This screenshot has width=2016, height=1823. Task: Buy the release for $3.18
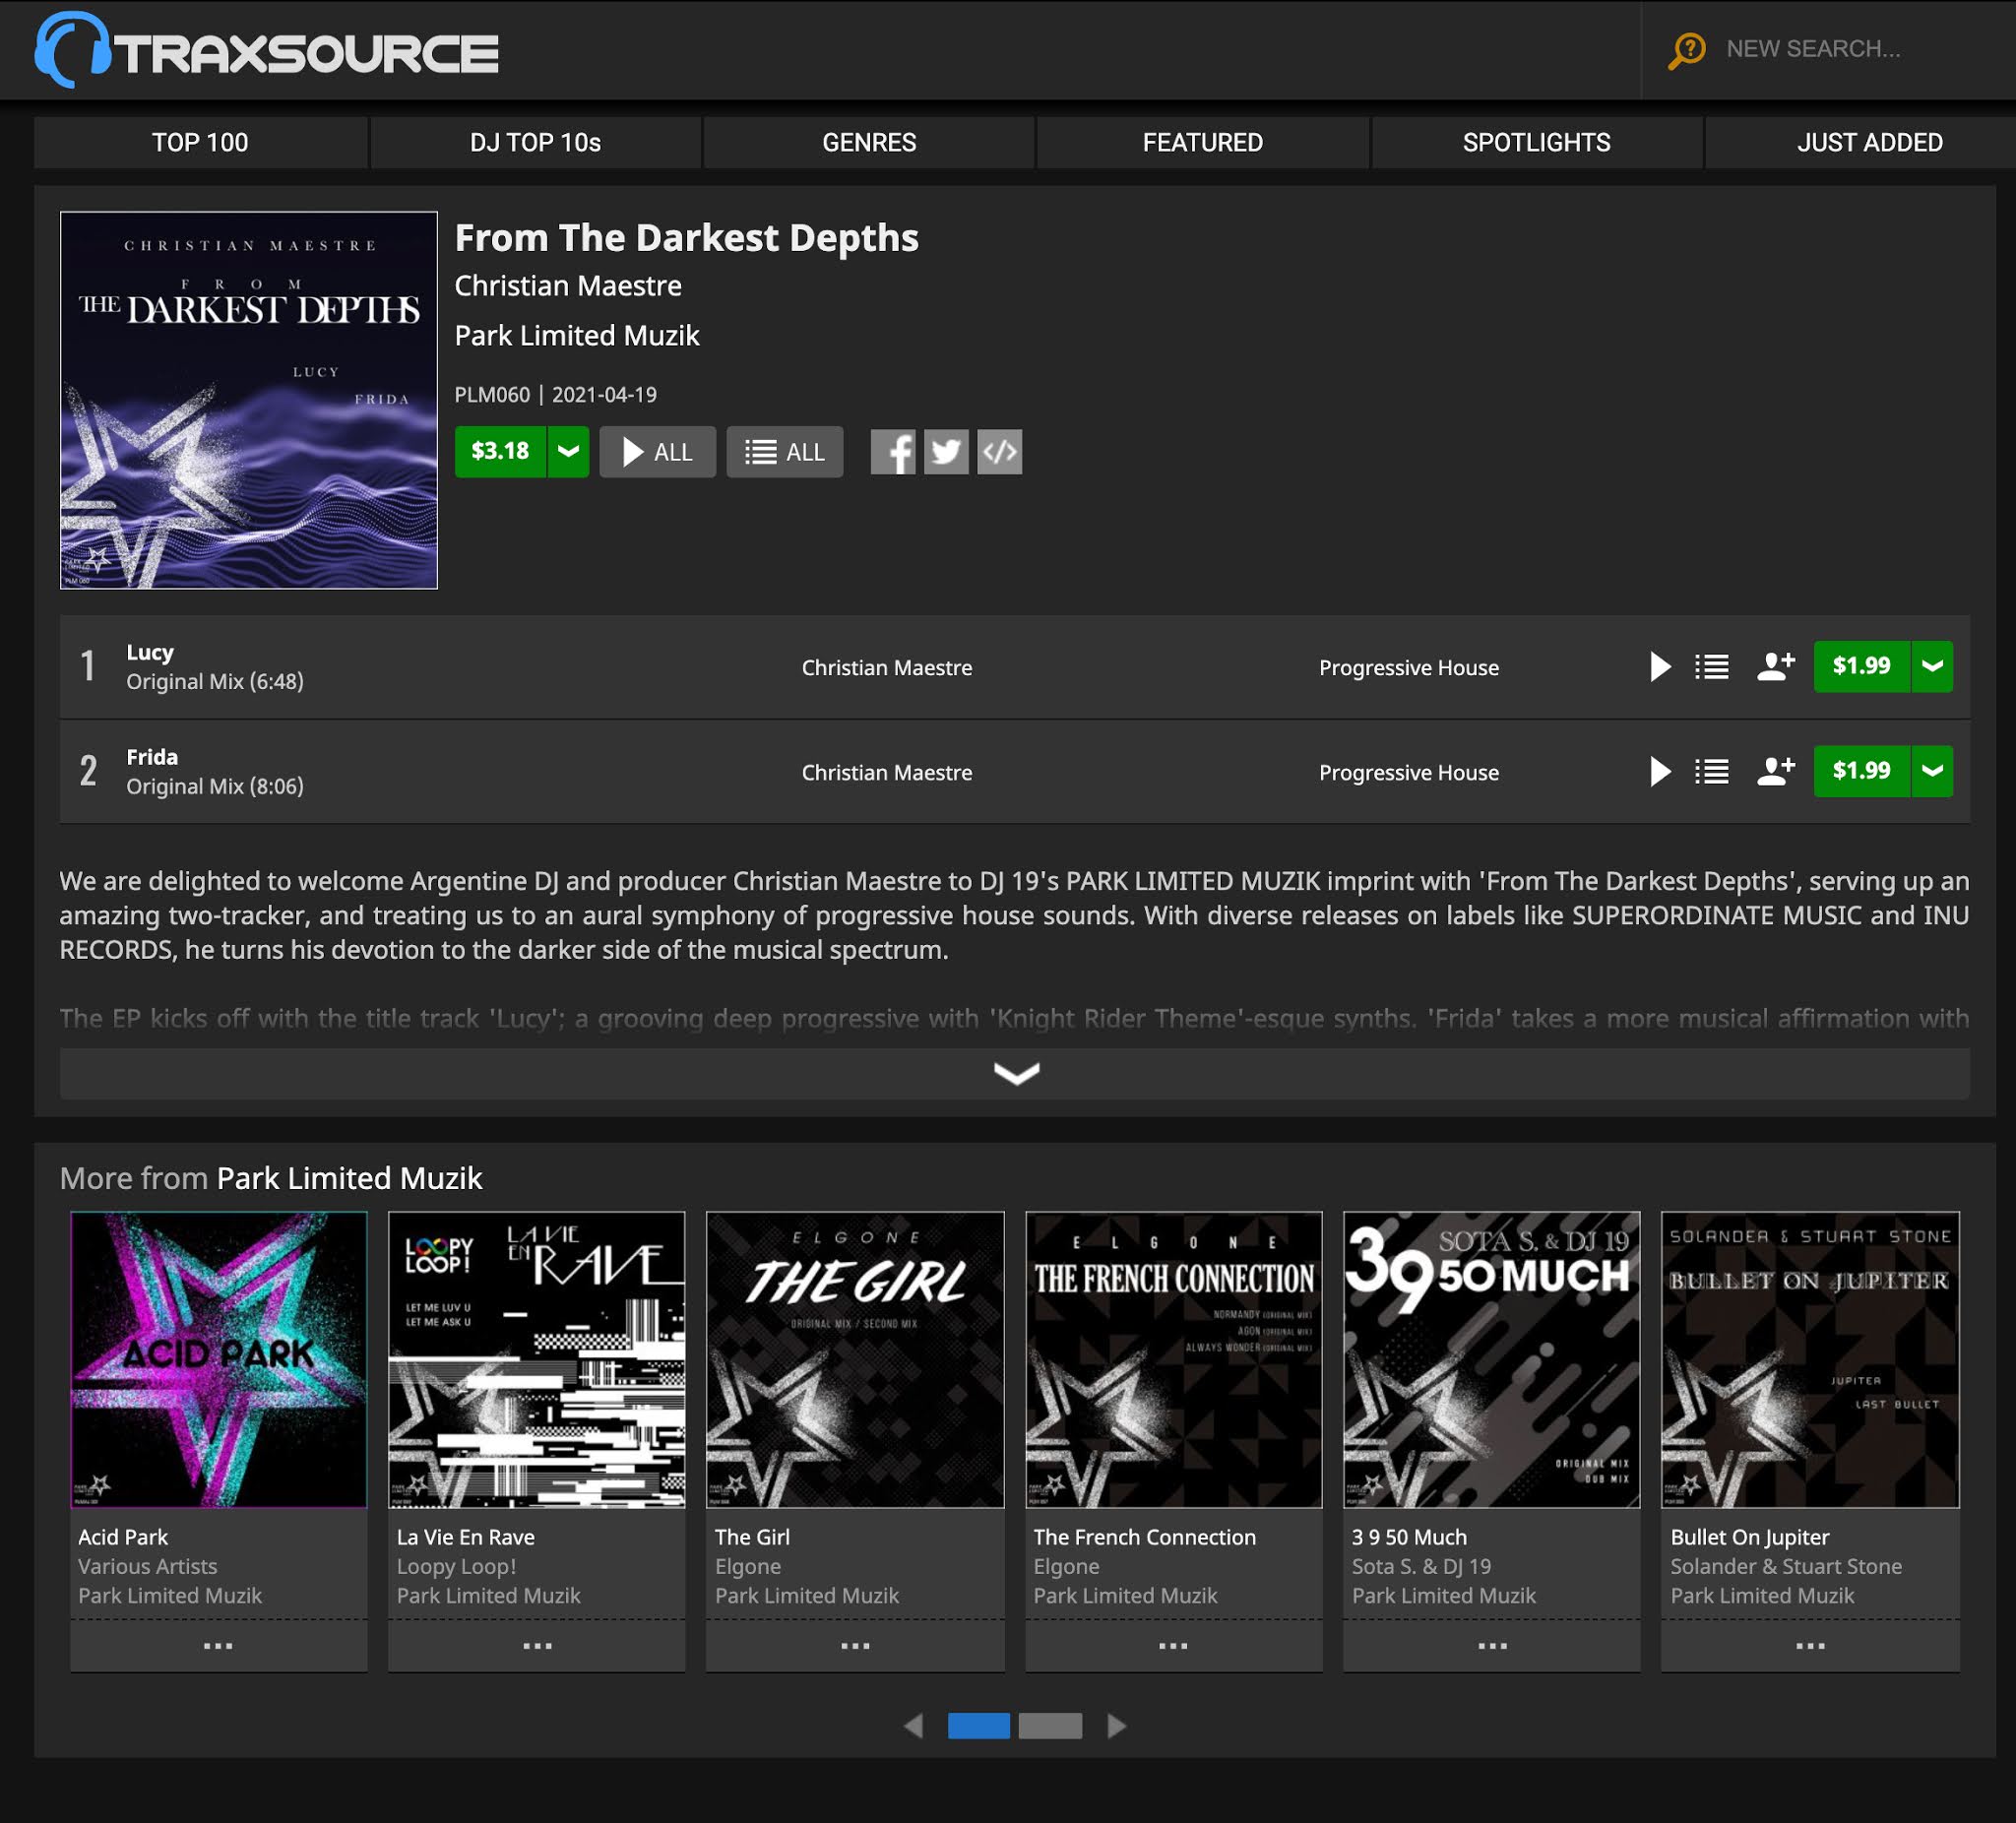coord(500,451)
